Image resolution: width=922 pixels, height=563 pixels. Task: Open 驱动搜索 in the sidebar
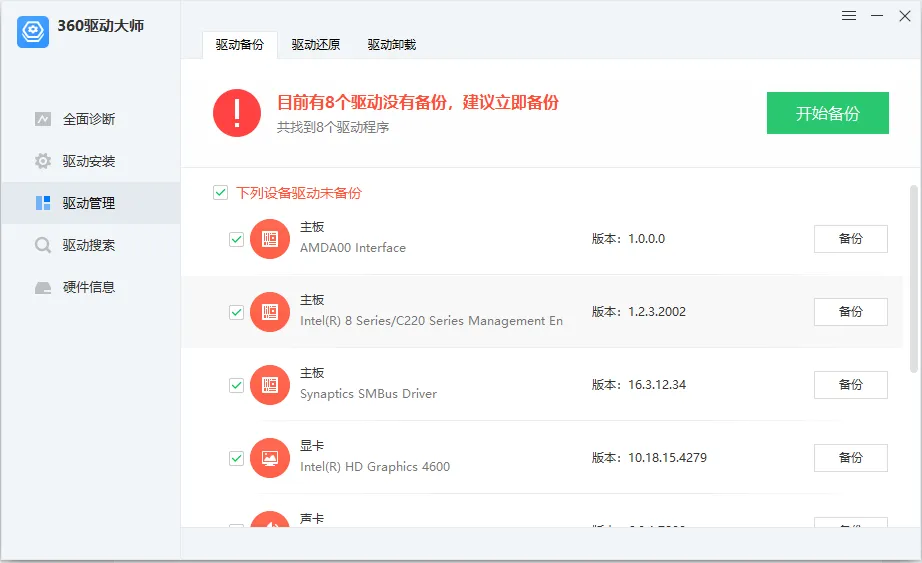[91, 245]
